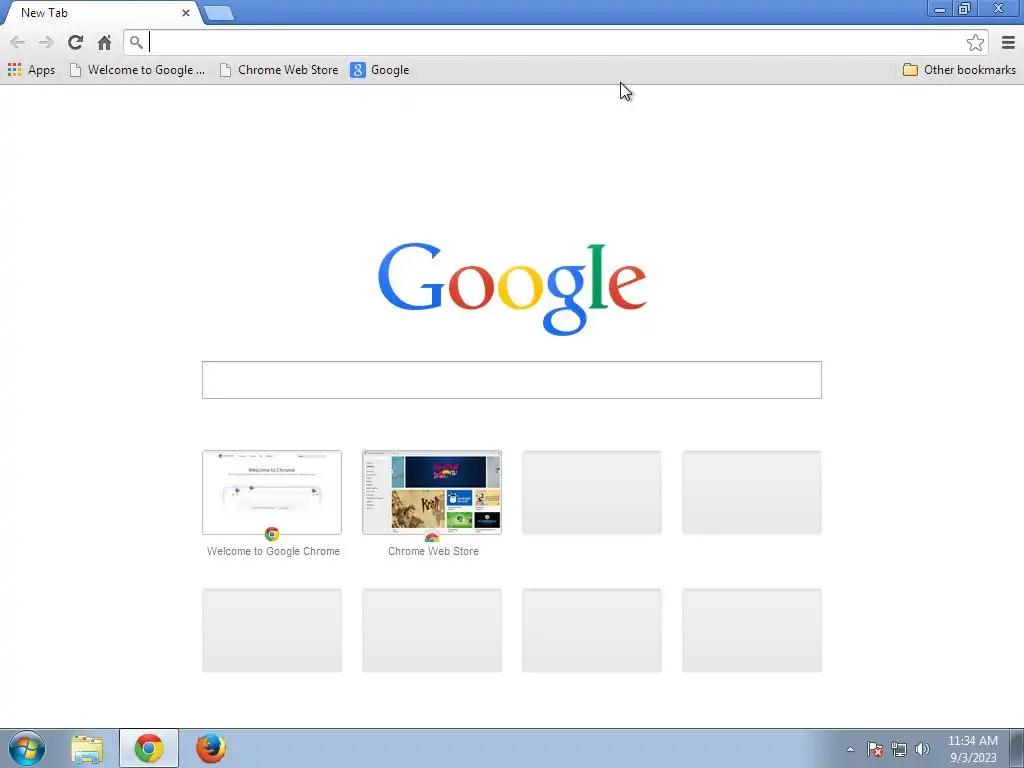Click the Google search box on page
1024x768 pixels.
point(511,379)
